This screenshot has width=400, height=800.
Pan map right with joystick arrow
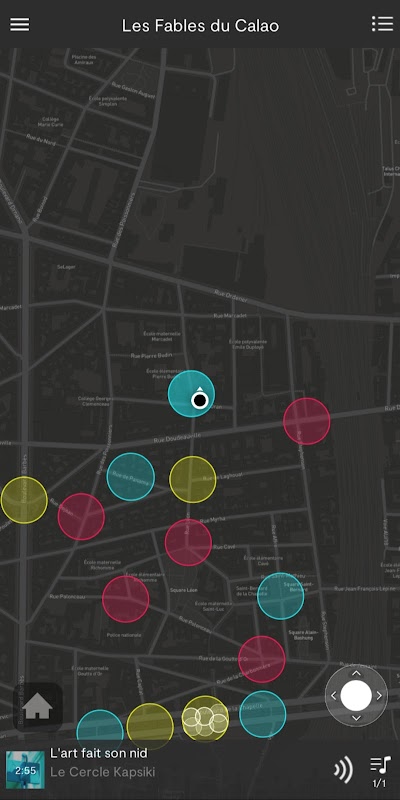tap(379, 695)
